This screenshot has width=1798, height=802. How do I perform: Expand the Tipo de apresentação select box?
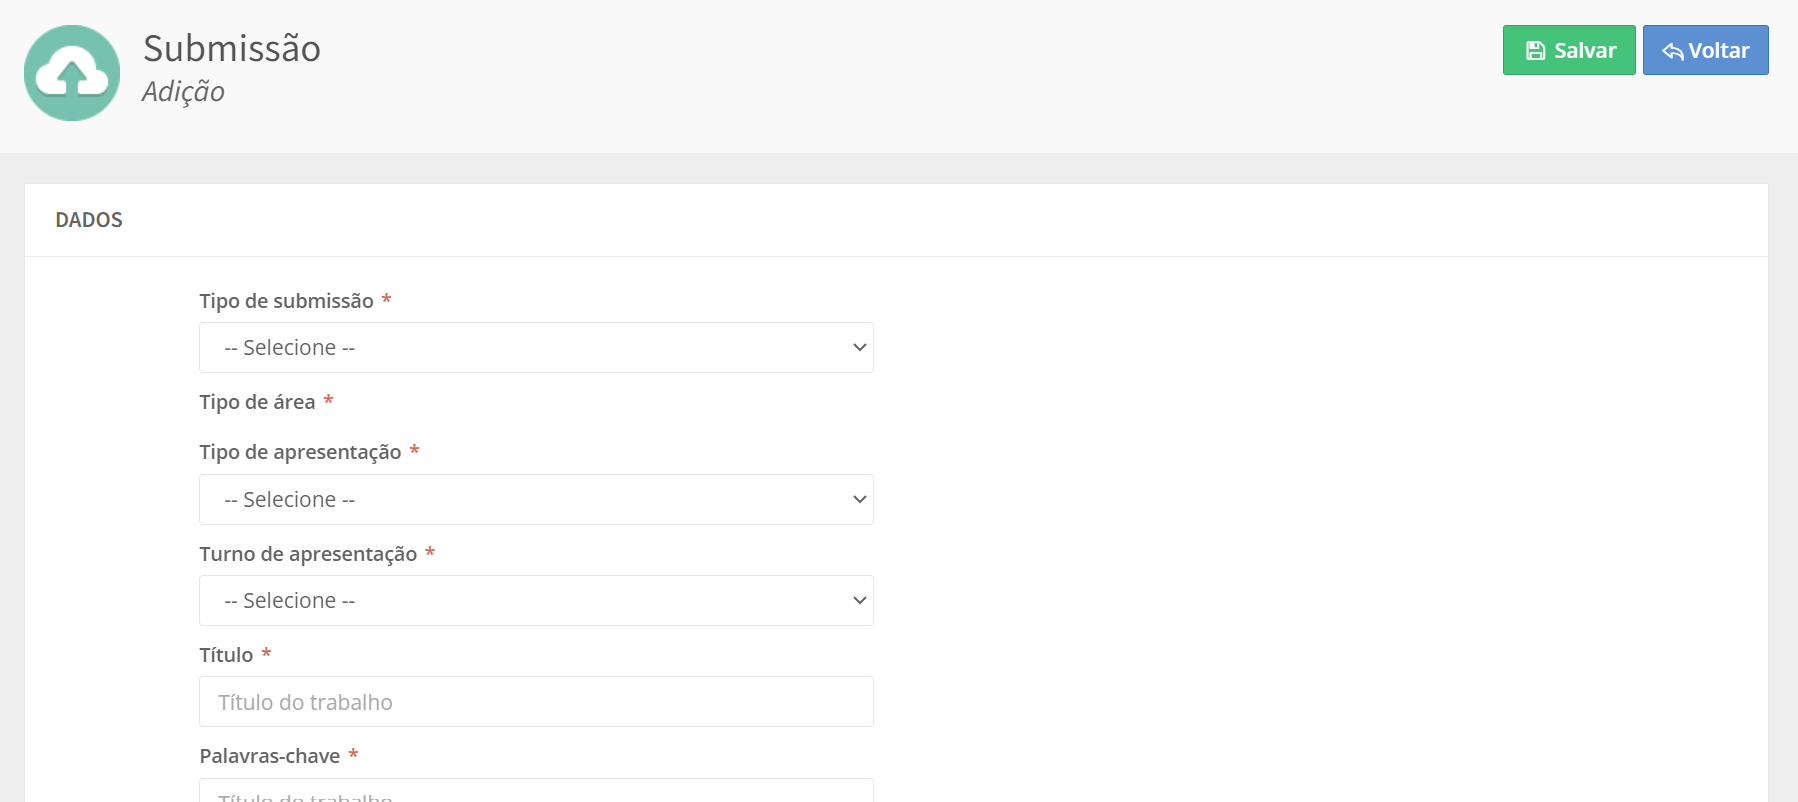point(536,500)
